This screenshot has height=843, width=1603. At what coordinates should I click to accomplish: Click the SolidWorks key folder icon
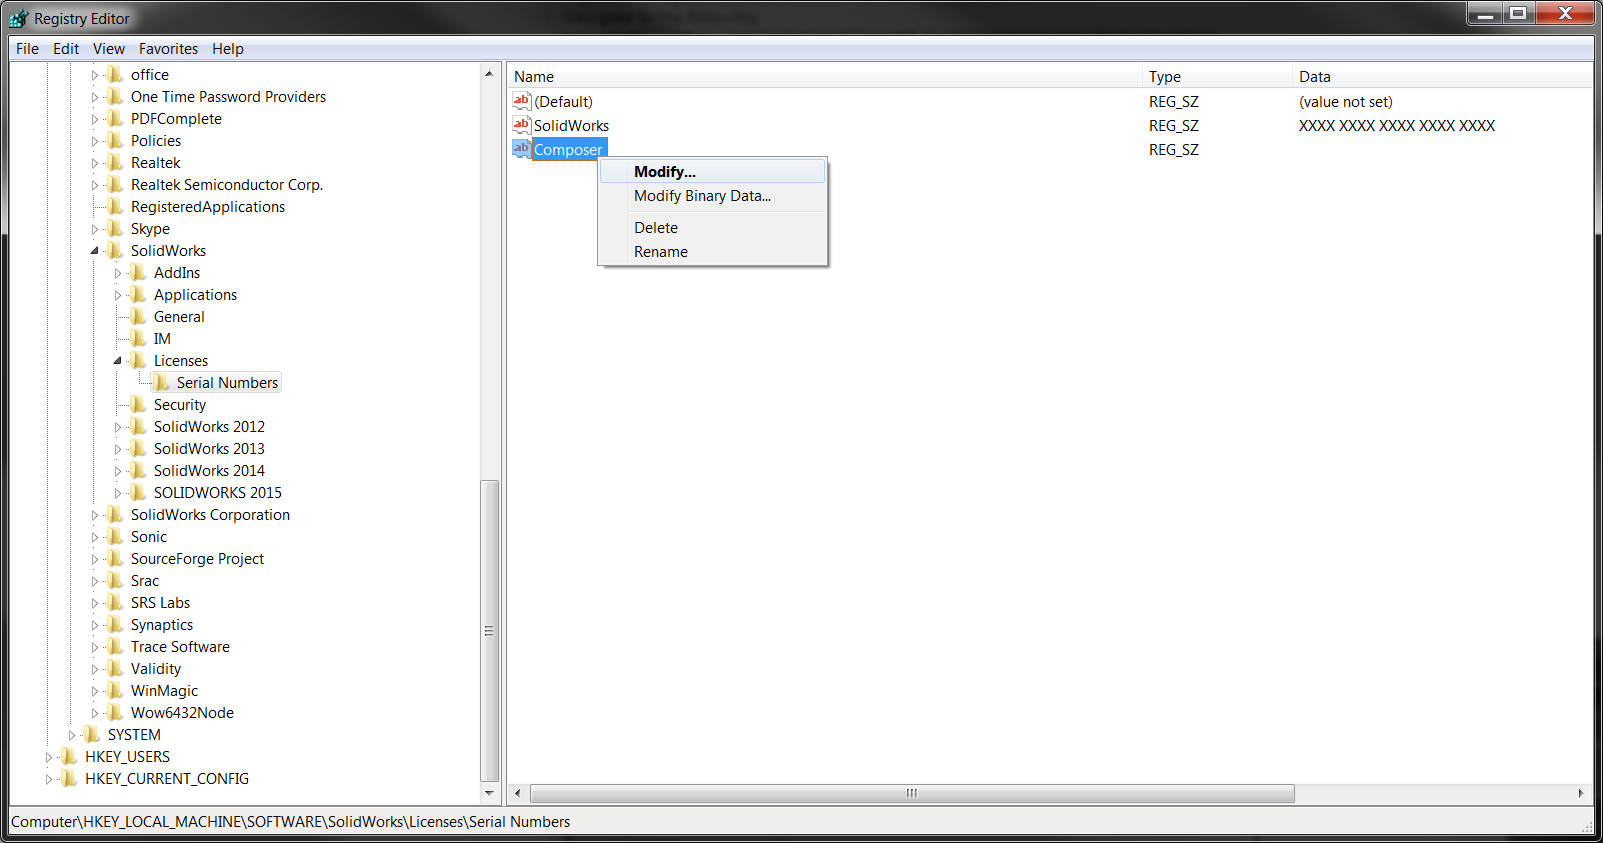[x=116, y=251]
